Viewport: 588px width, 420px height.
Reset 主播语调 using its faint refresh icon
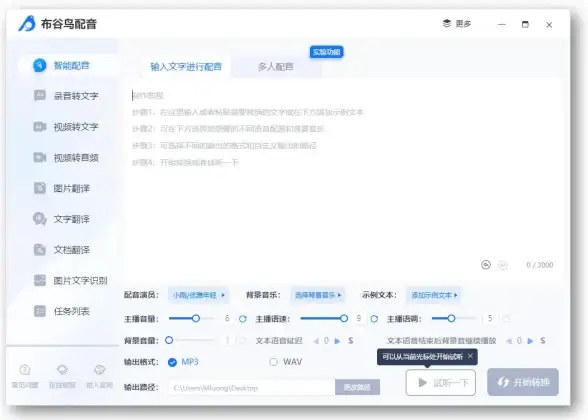click(506, 319)
